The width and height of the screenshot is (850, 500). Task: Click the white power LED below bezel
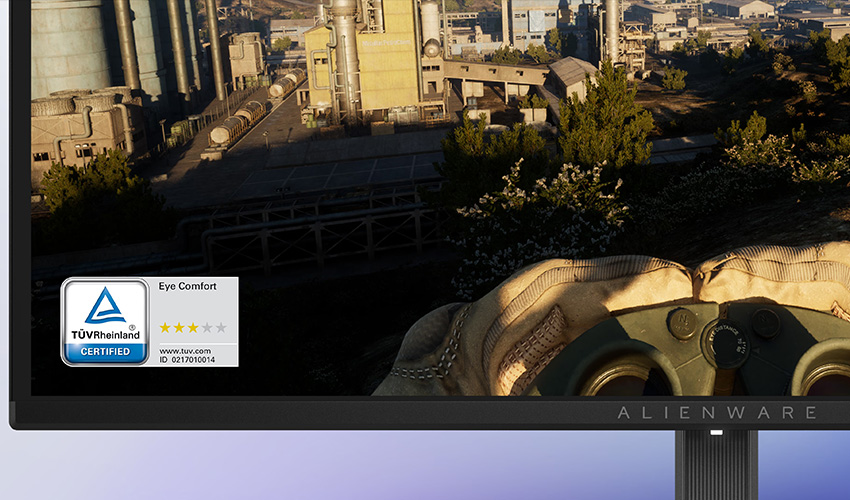pyautogui.click(x=717, y=432)
